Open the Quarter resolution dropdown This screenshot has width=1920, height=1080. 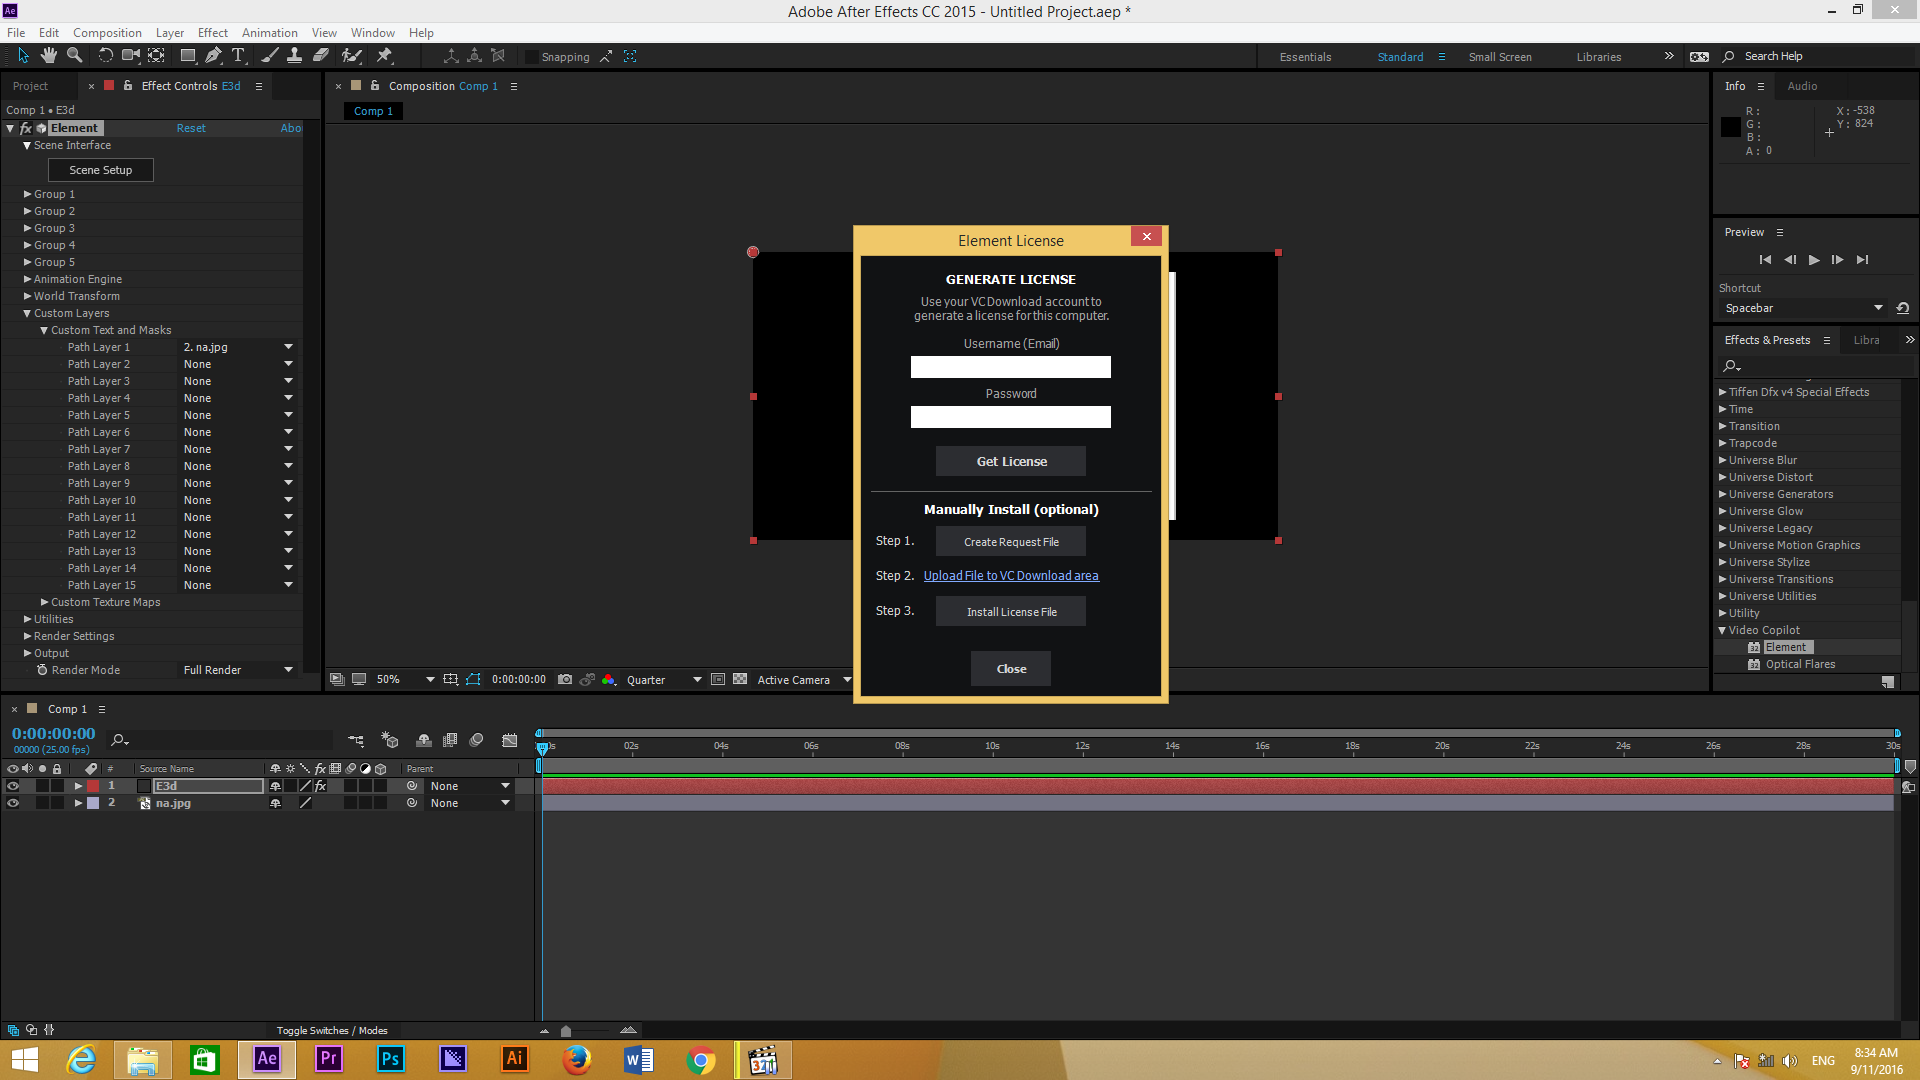tap(664, 680)
